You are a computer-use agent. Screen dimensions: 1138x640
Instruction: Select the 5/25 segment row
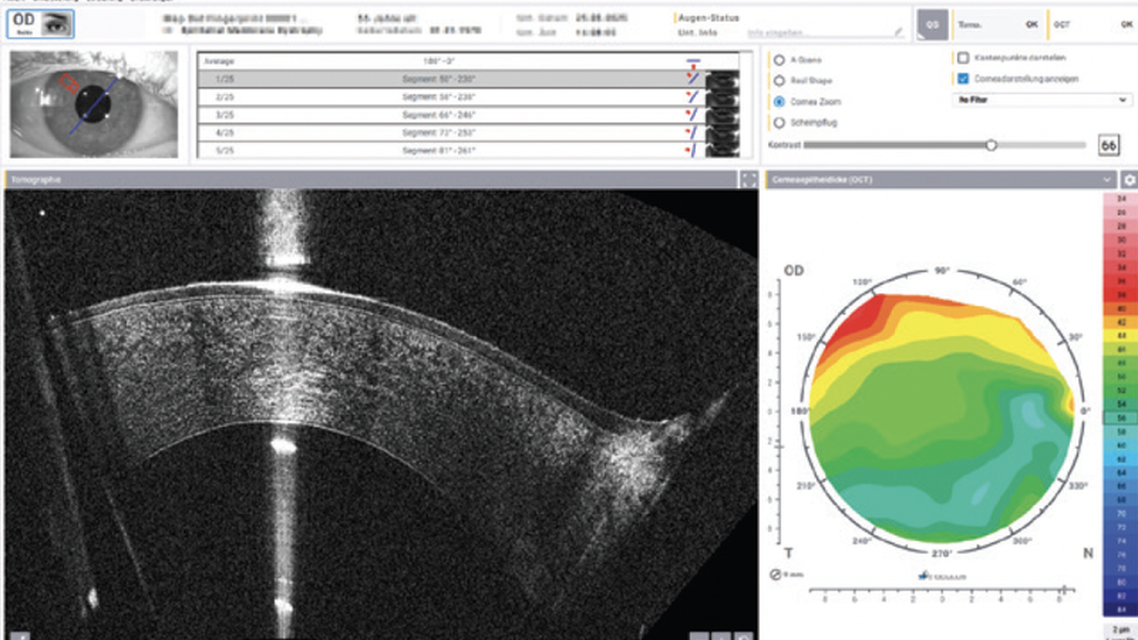[468, 150]
